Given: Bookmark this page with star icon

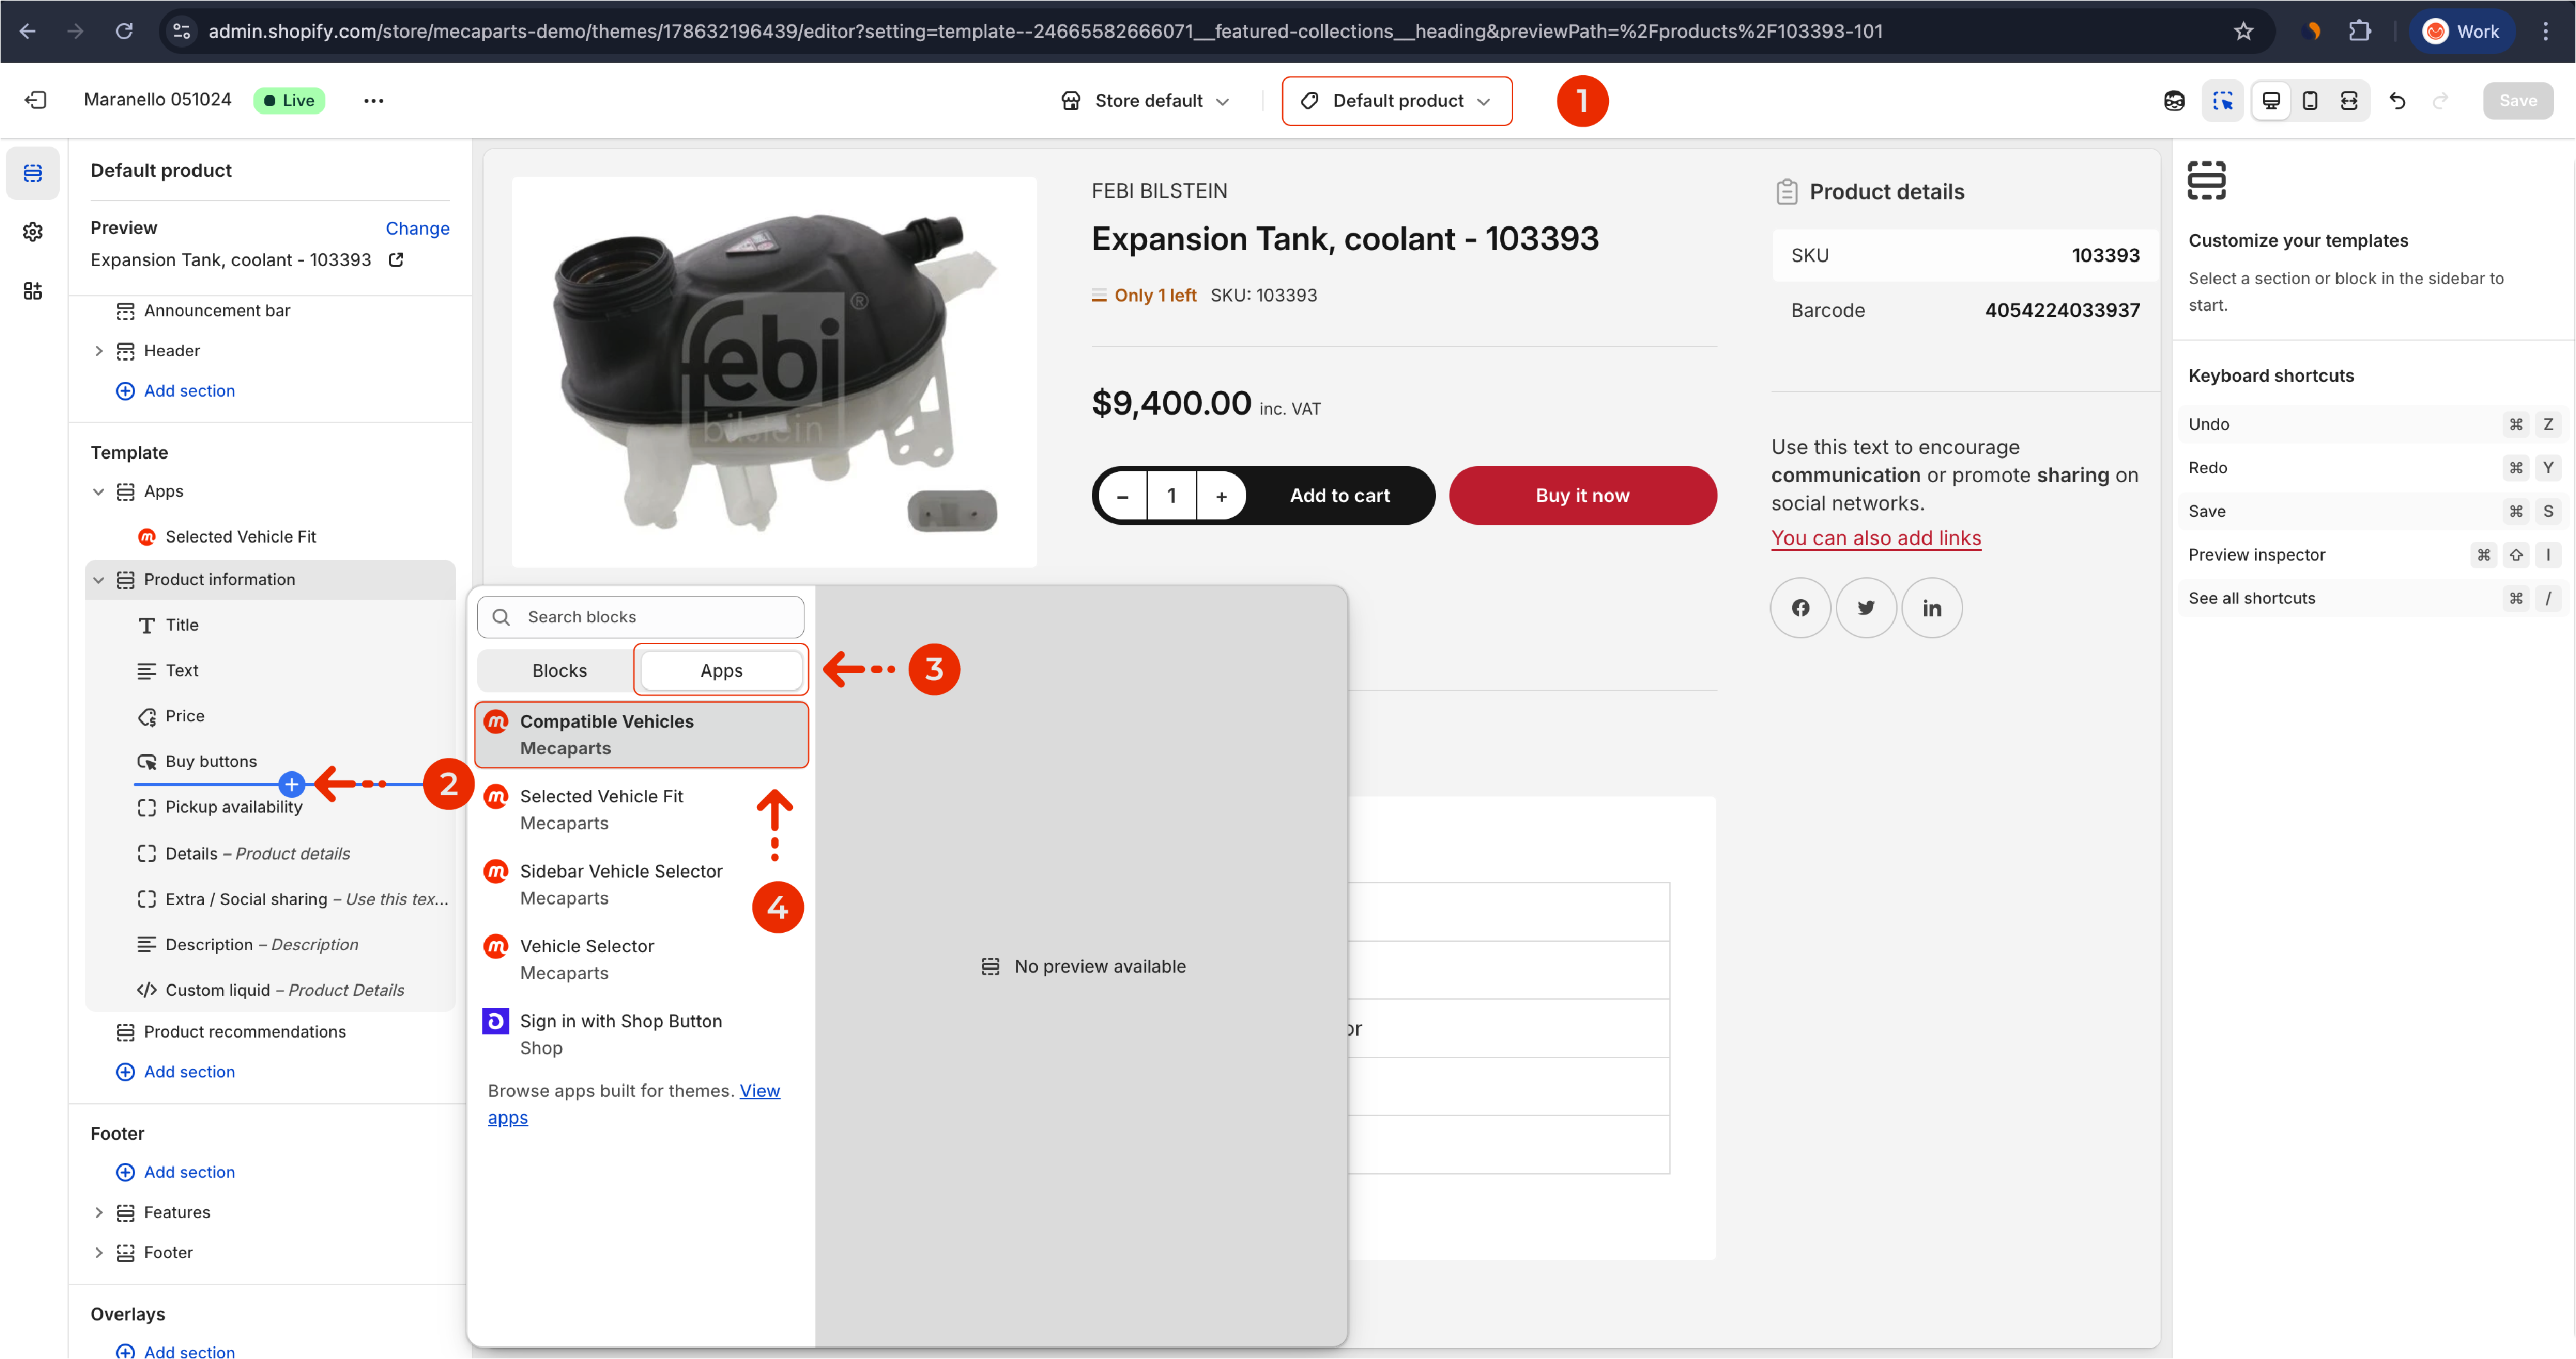Looking at the screenshot, I should point(2243,31).
